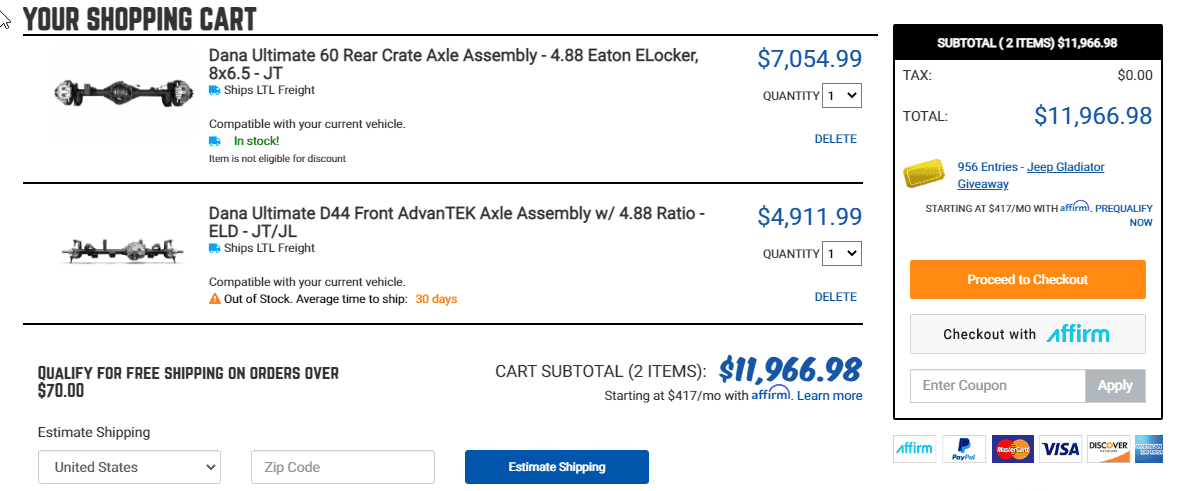Viewport: 1185px width, 491px height.
Task: Click the American Express card icon
Action: pyautogui.click(x=1149, y=449)
